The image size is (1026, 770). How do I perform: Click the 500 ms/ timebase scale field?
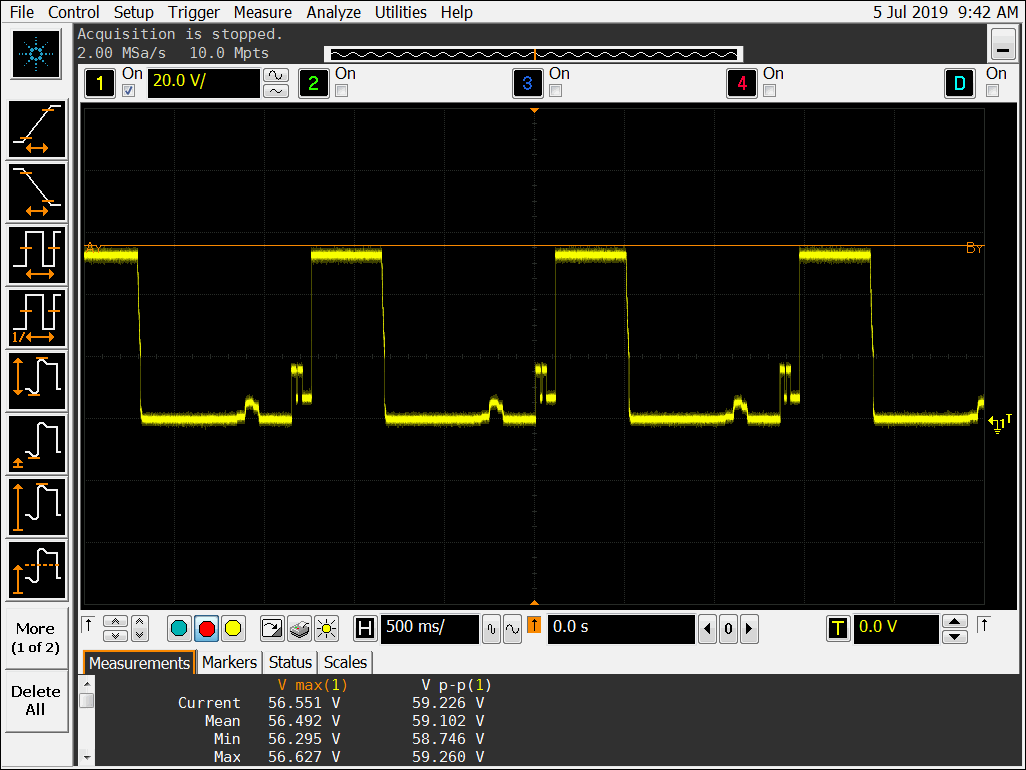pyautogui.click(x=429, y=629)
